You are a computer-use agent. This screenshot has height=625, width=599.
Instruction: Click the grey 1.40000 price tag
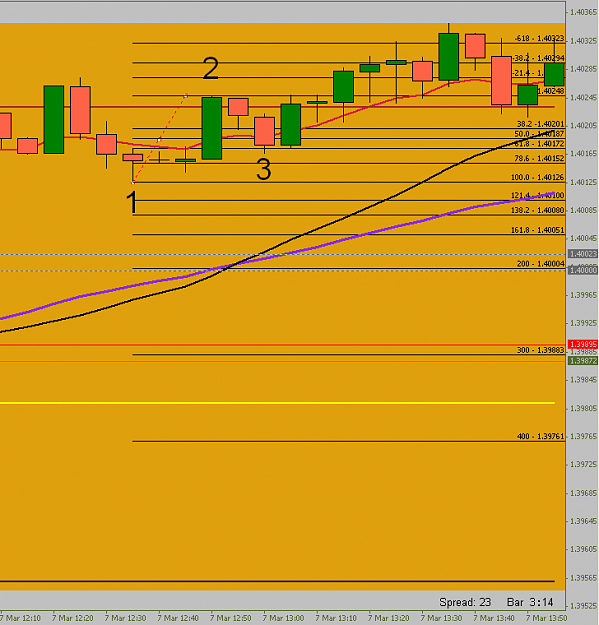click(583, 270)
